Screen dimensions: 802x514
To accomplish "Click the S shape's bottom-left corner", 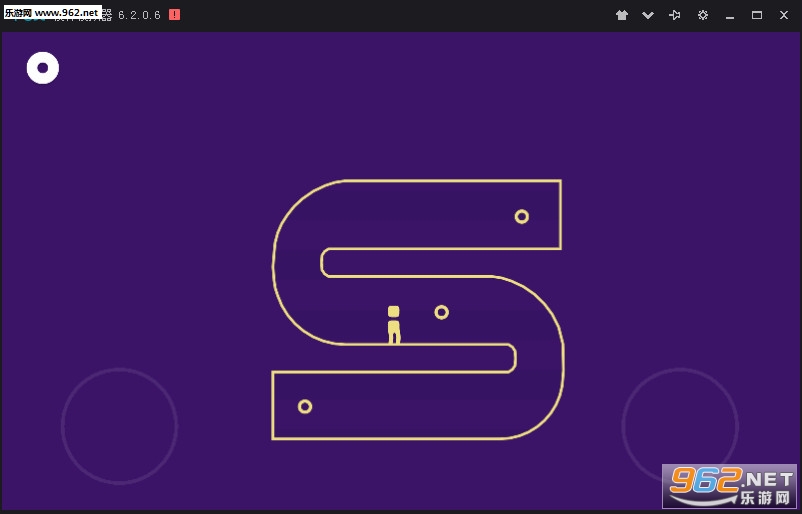I will point(273,438).
